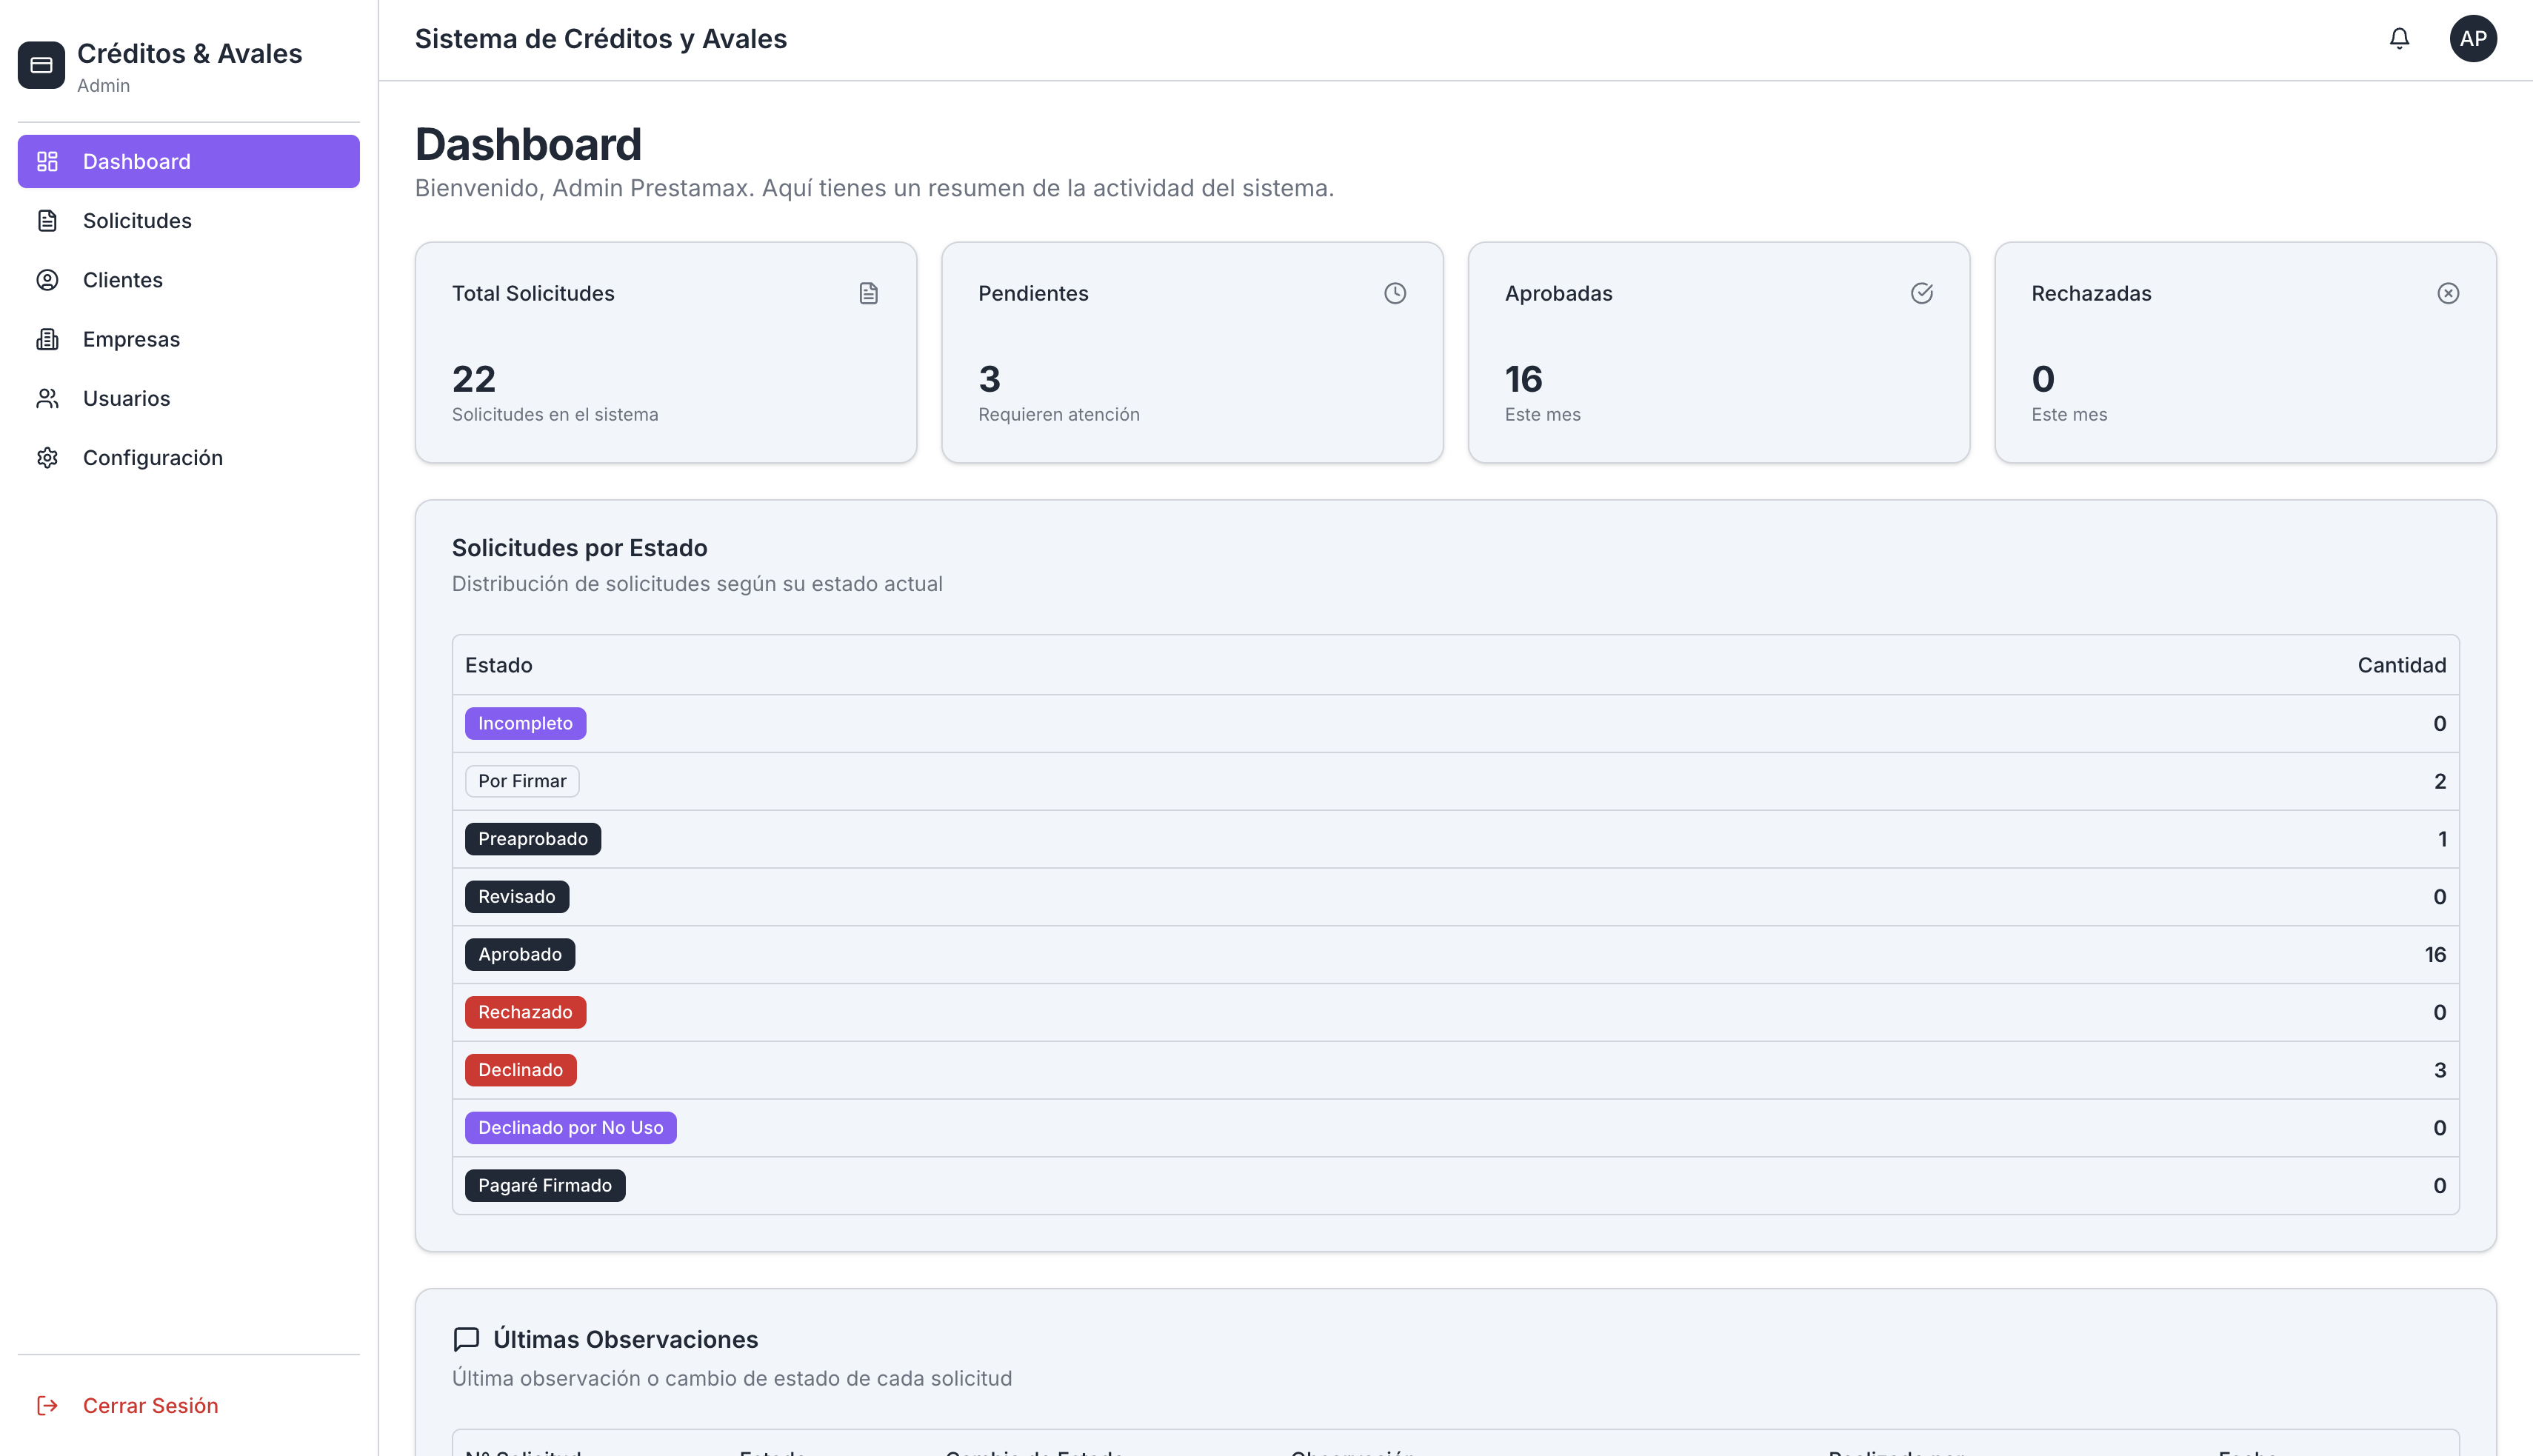The width and height of the screenshot is (2533, 1456).
Task: Click the Aprobado row in status table
Action: coord(1455,954)
